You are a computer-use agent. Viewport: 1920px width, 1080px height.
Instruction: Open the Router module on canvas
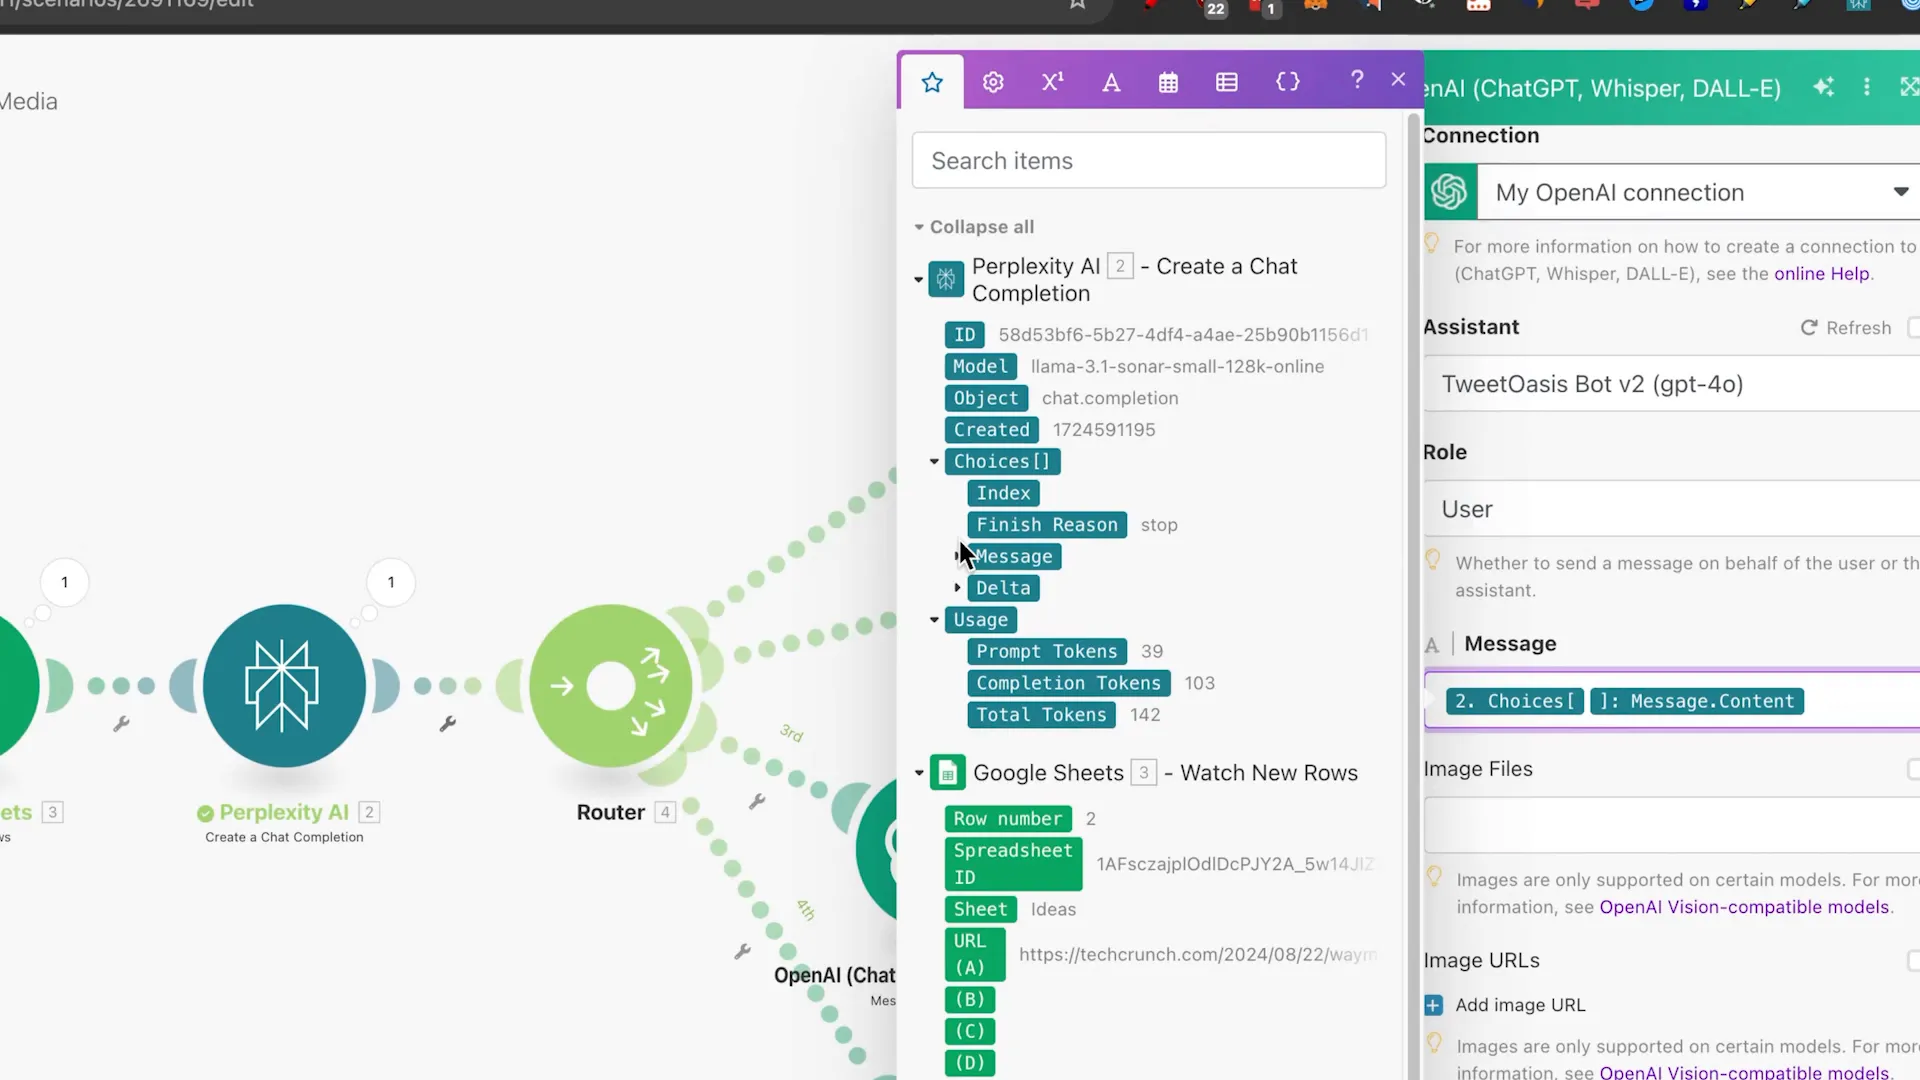pyautogui.click(x=611, y=686)
